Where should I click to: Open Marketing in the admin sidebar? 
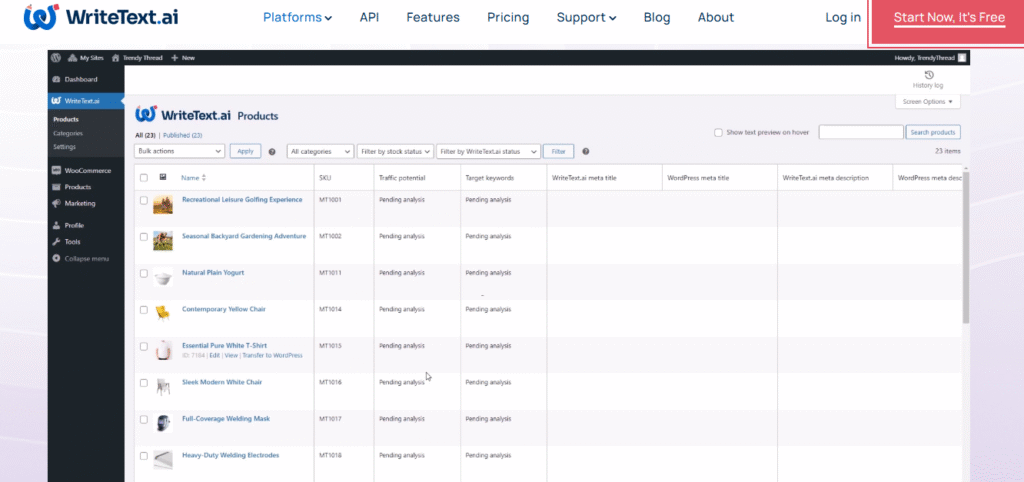(x=81, y=203)
